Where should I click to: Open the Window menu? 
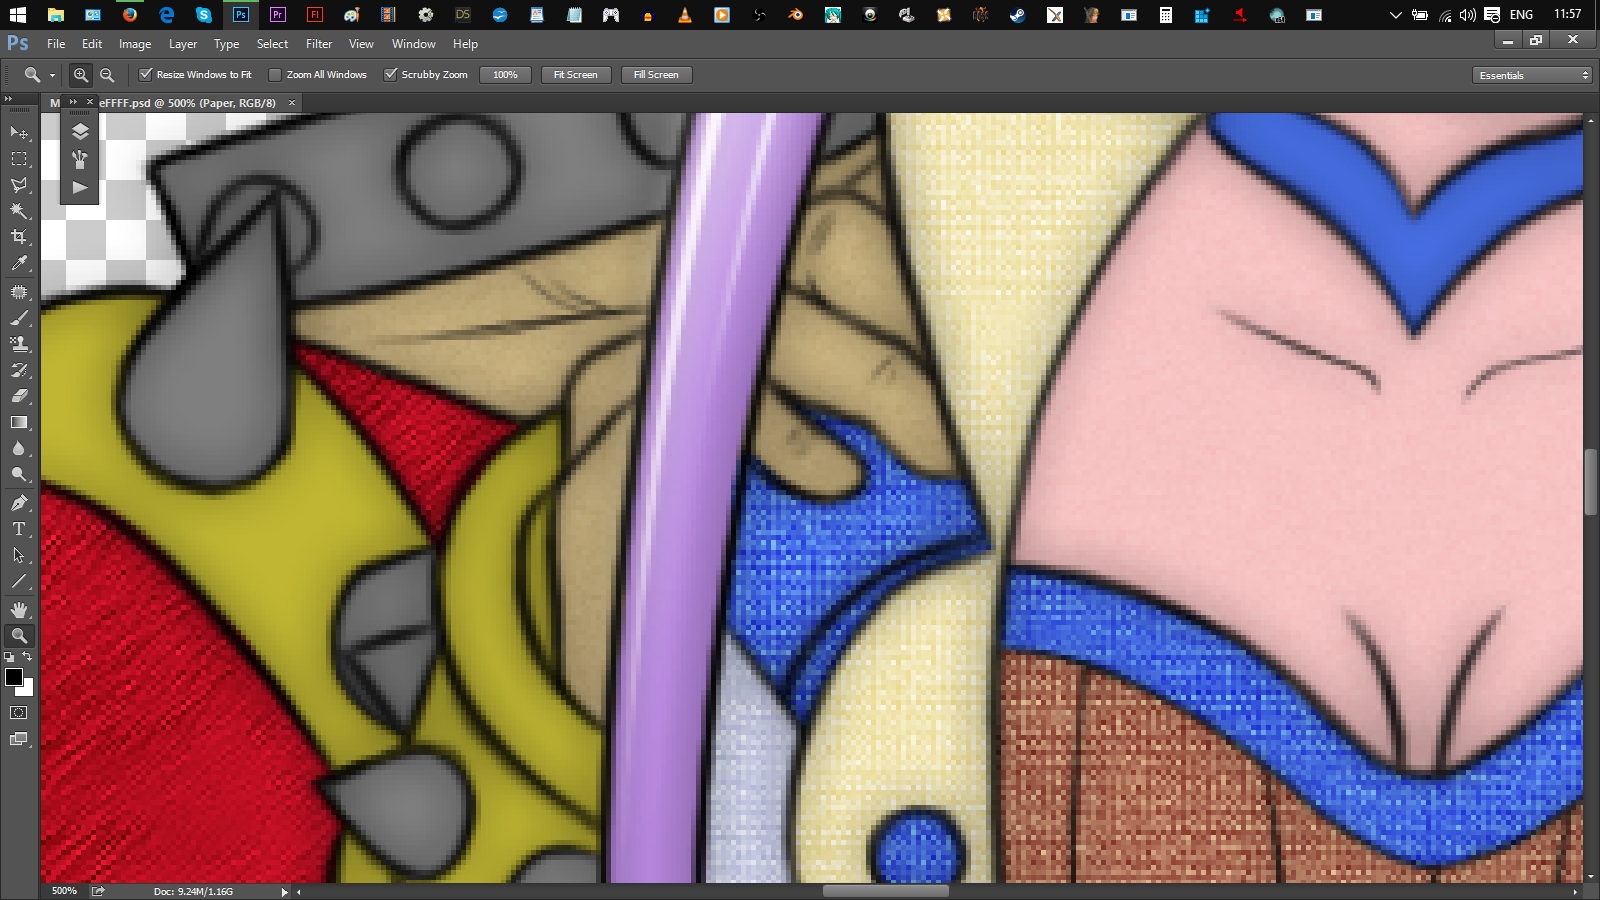pyautogui.click(x=414, y=44)
